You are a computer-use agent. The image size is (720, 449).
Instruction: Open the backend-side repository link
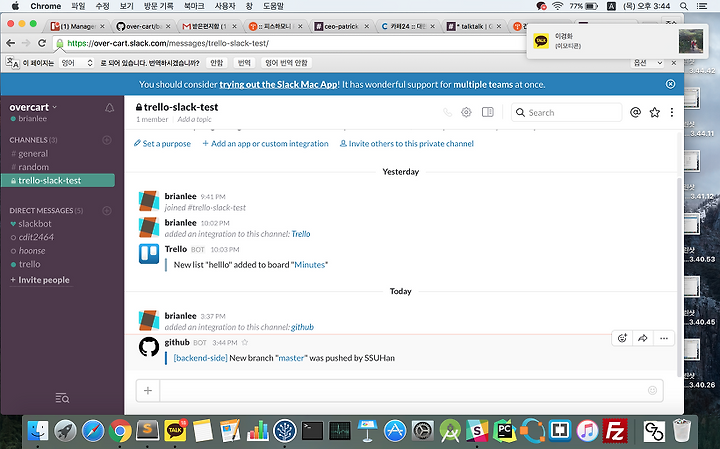(x=200, y=358)
